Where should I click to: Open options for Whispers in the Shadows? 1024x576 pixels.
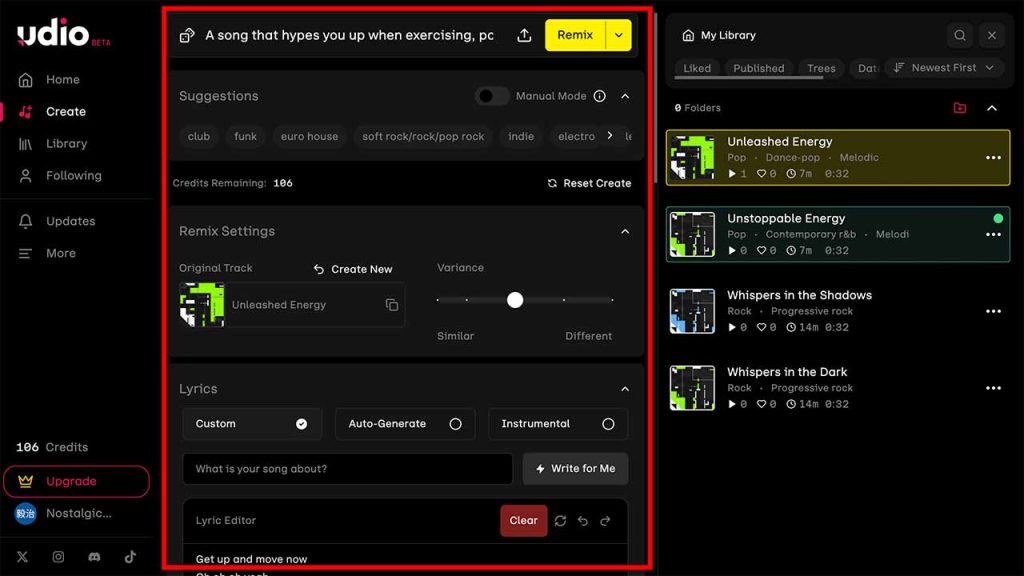[993, 312]
